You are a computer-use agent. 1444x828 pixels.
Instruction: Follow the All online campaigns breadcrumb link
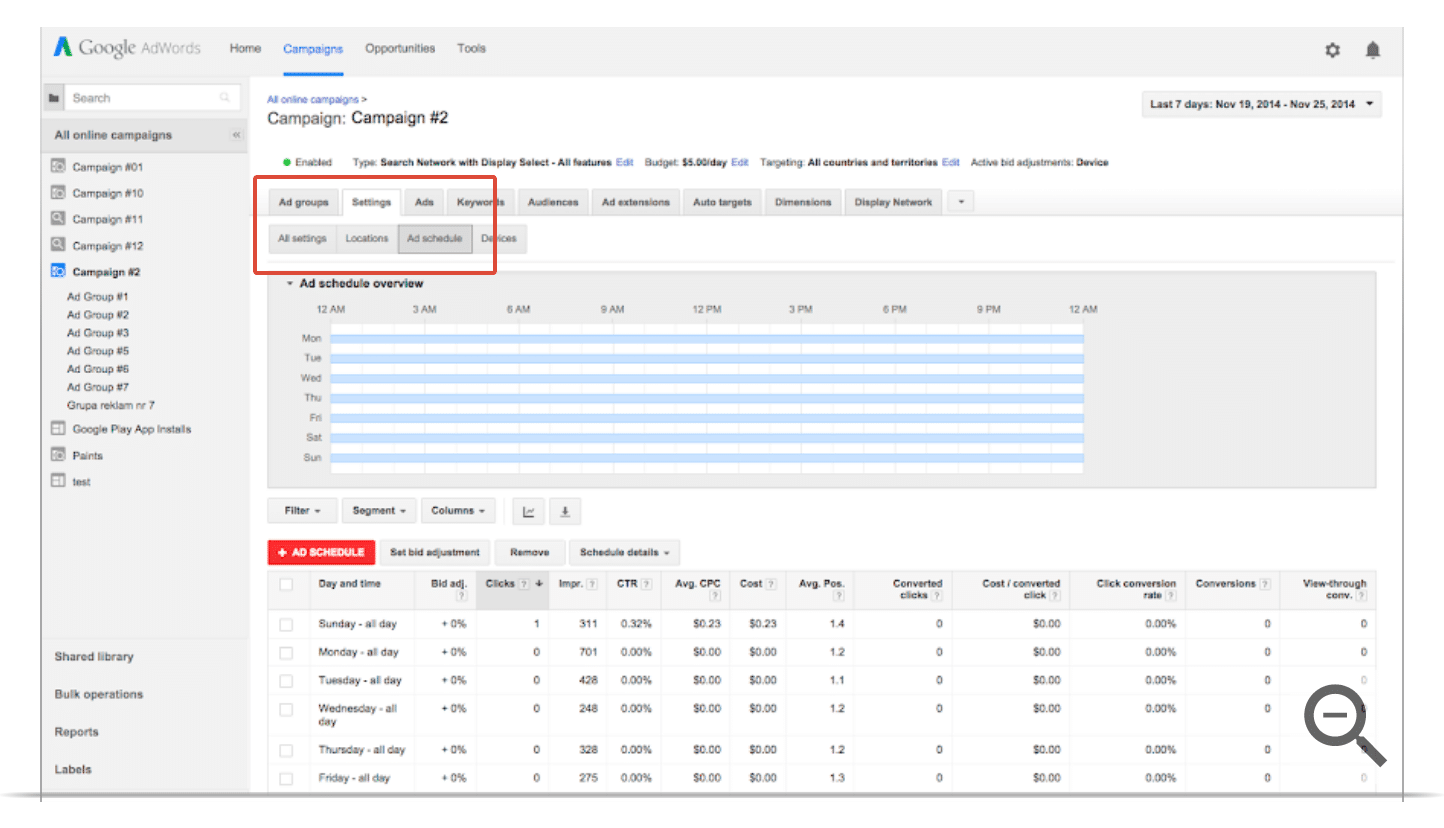(x=313, y=100)
